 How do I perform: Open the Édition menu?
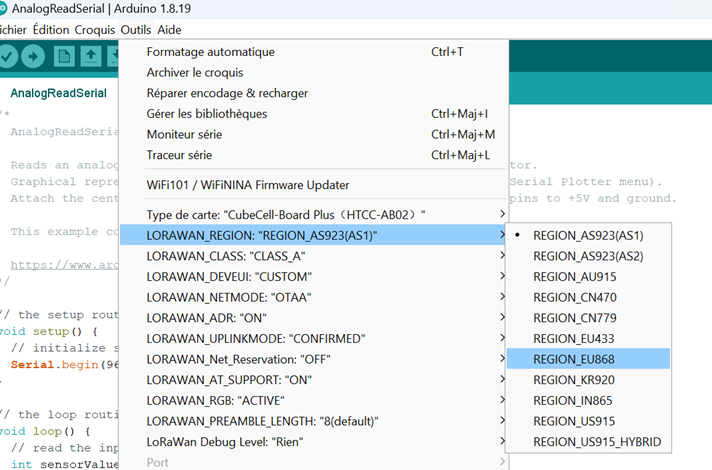point(51,30)
